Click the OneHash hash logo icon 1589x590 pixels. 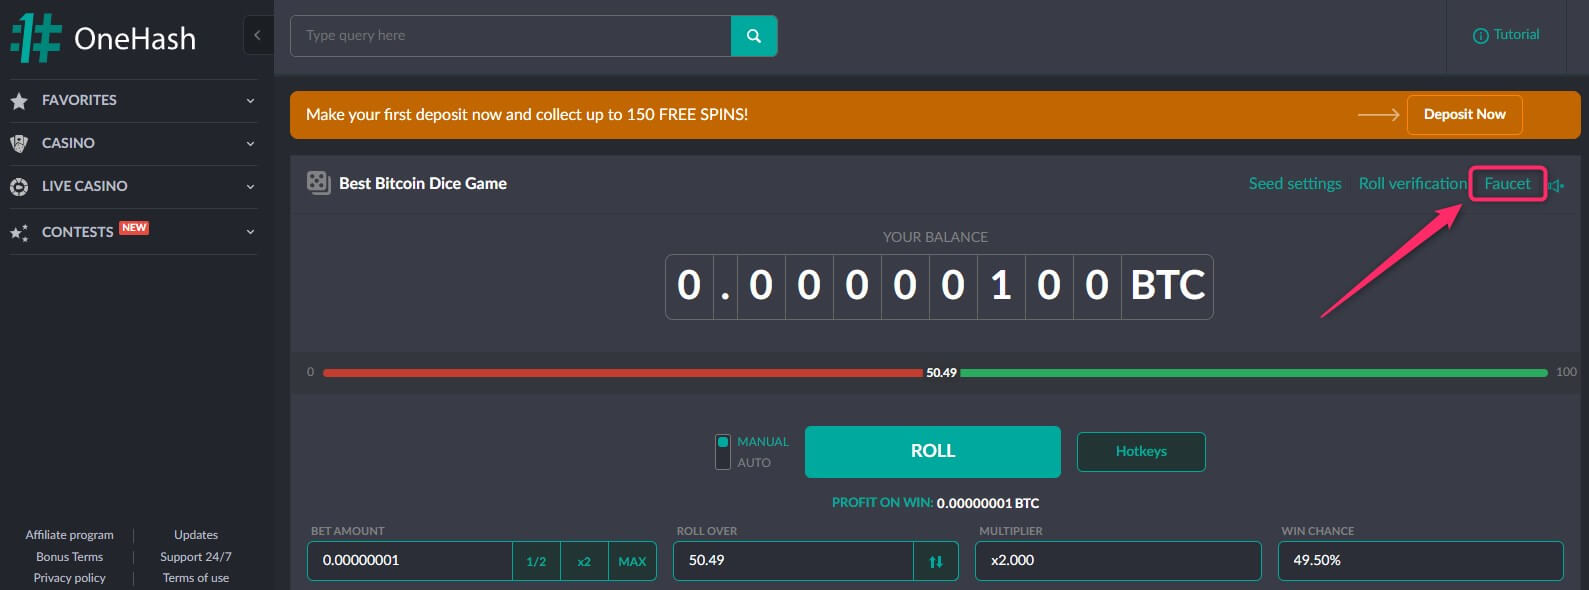coord(36,38)
